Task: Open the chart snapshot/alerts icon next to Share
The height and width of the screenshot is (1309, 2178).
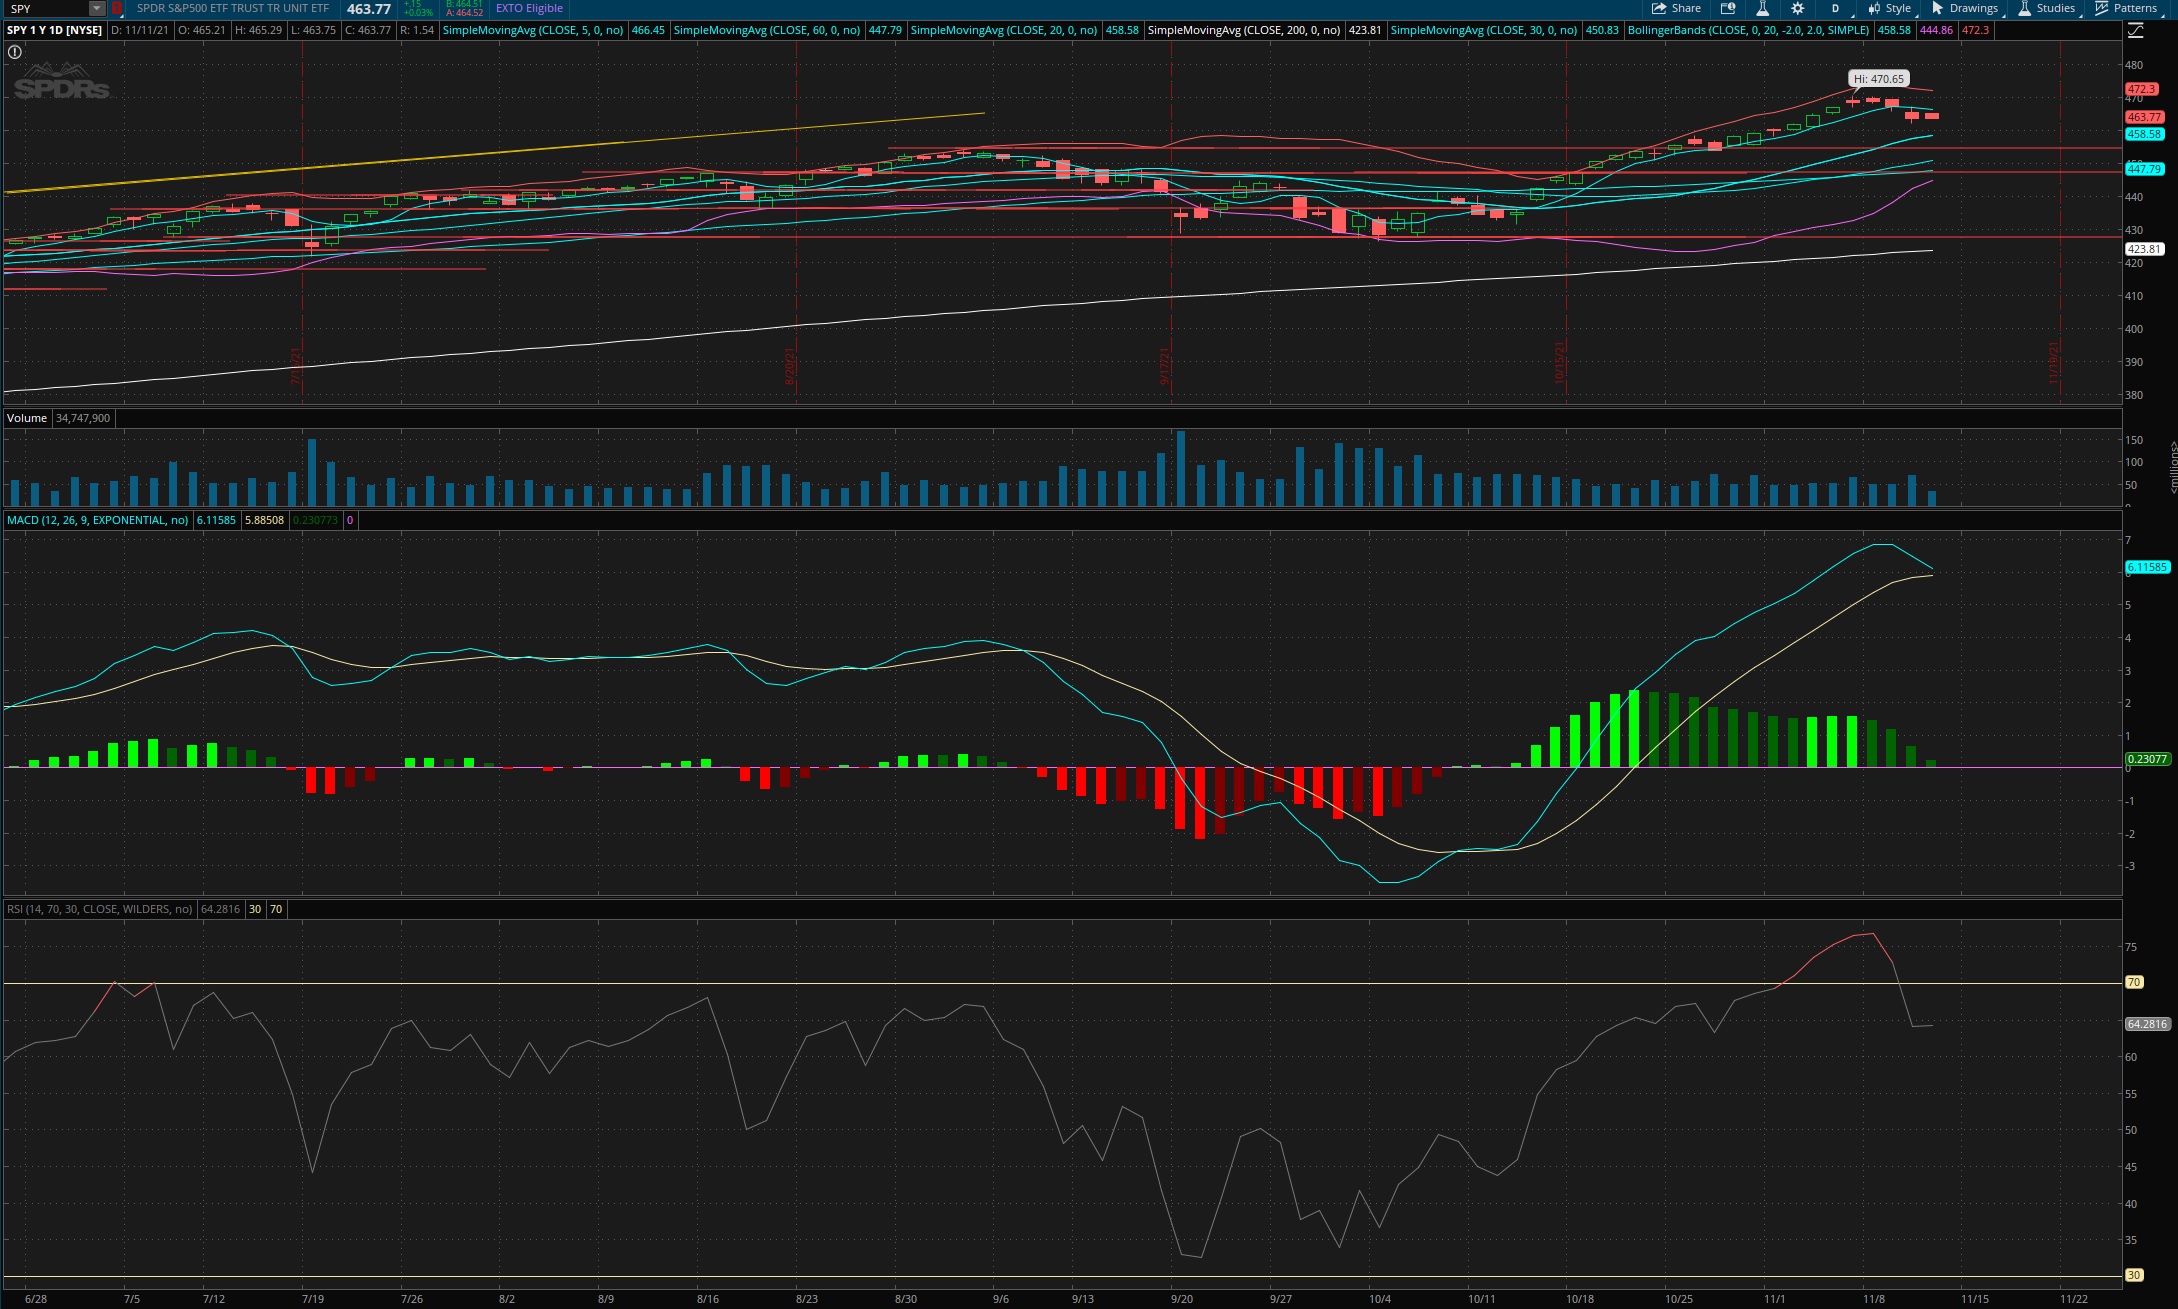Action: tap(1728, 8)
